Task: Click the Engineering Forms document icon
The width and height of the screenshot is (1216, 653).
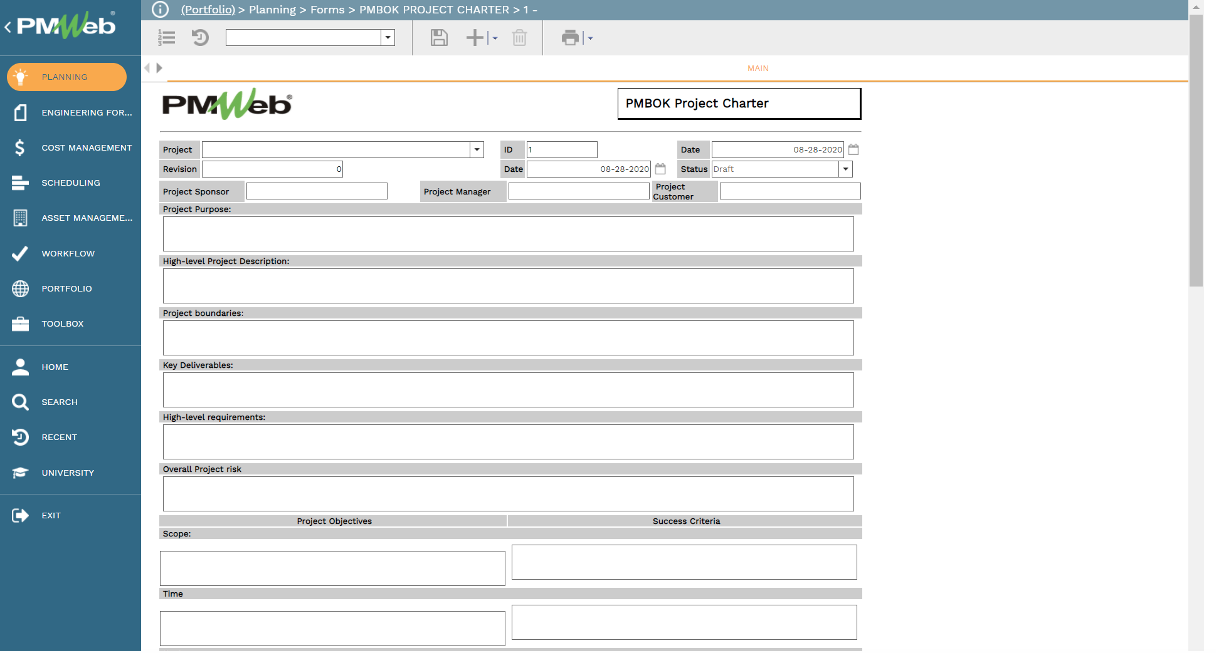Action: [20, 113]
